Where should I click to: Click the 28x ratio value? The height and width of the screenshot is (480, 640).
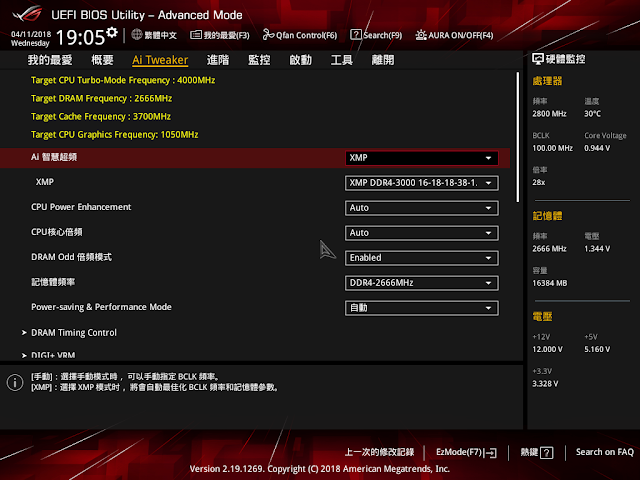538,182
